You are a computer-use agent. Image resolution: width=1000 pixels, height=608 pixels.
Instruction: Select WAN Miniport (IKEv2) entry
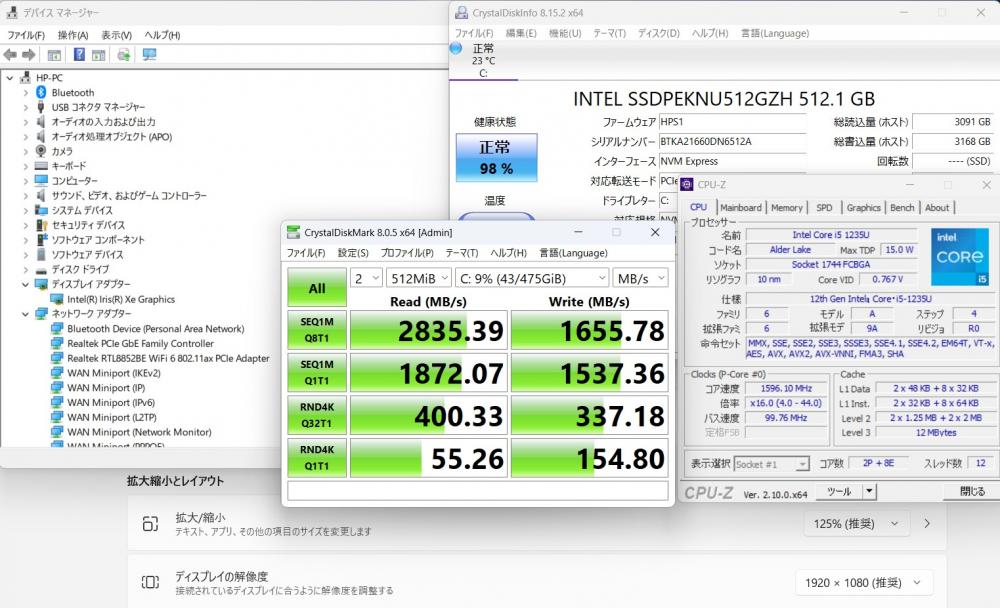pyautogui.click(x=114, y=373)
